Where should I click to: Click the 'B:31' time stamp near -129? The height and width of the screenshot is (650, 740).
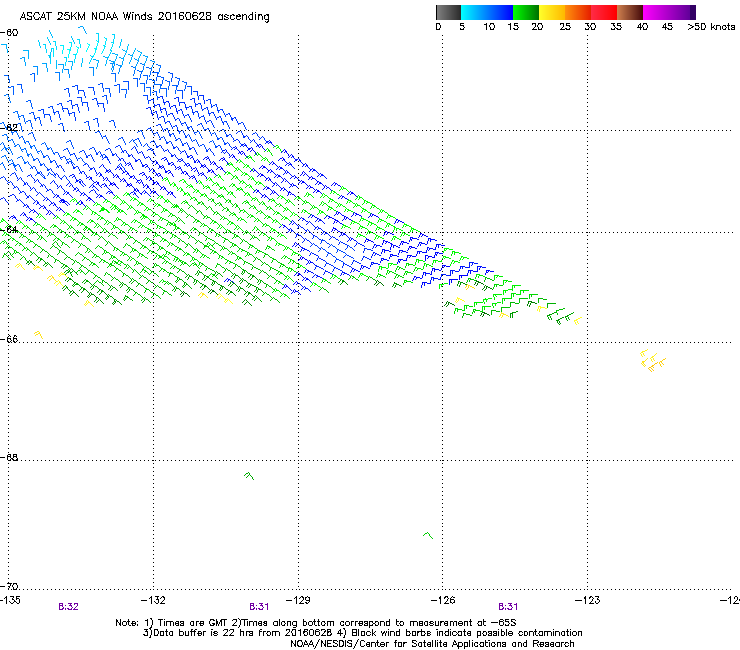259,607
